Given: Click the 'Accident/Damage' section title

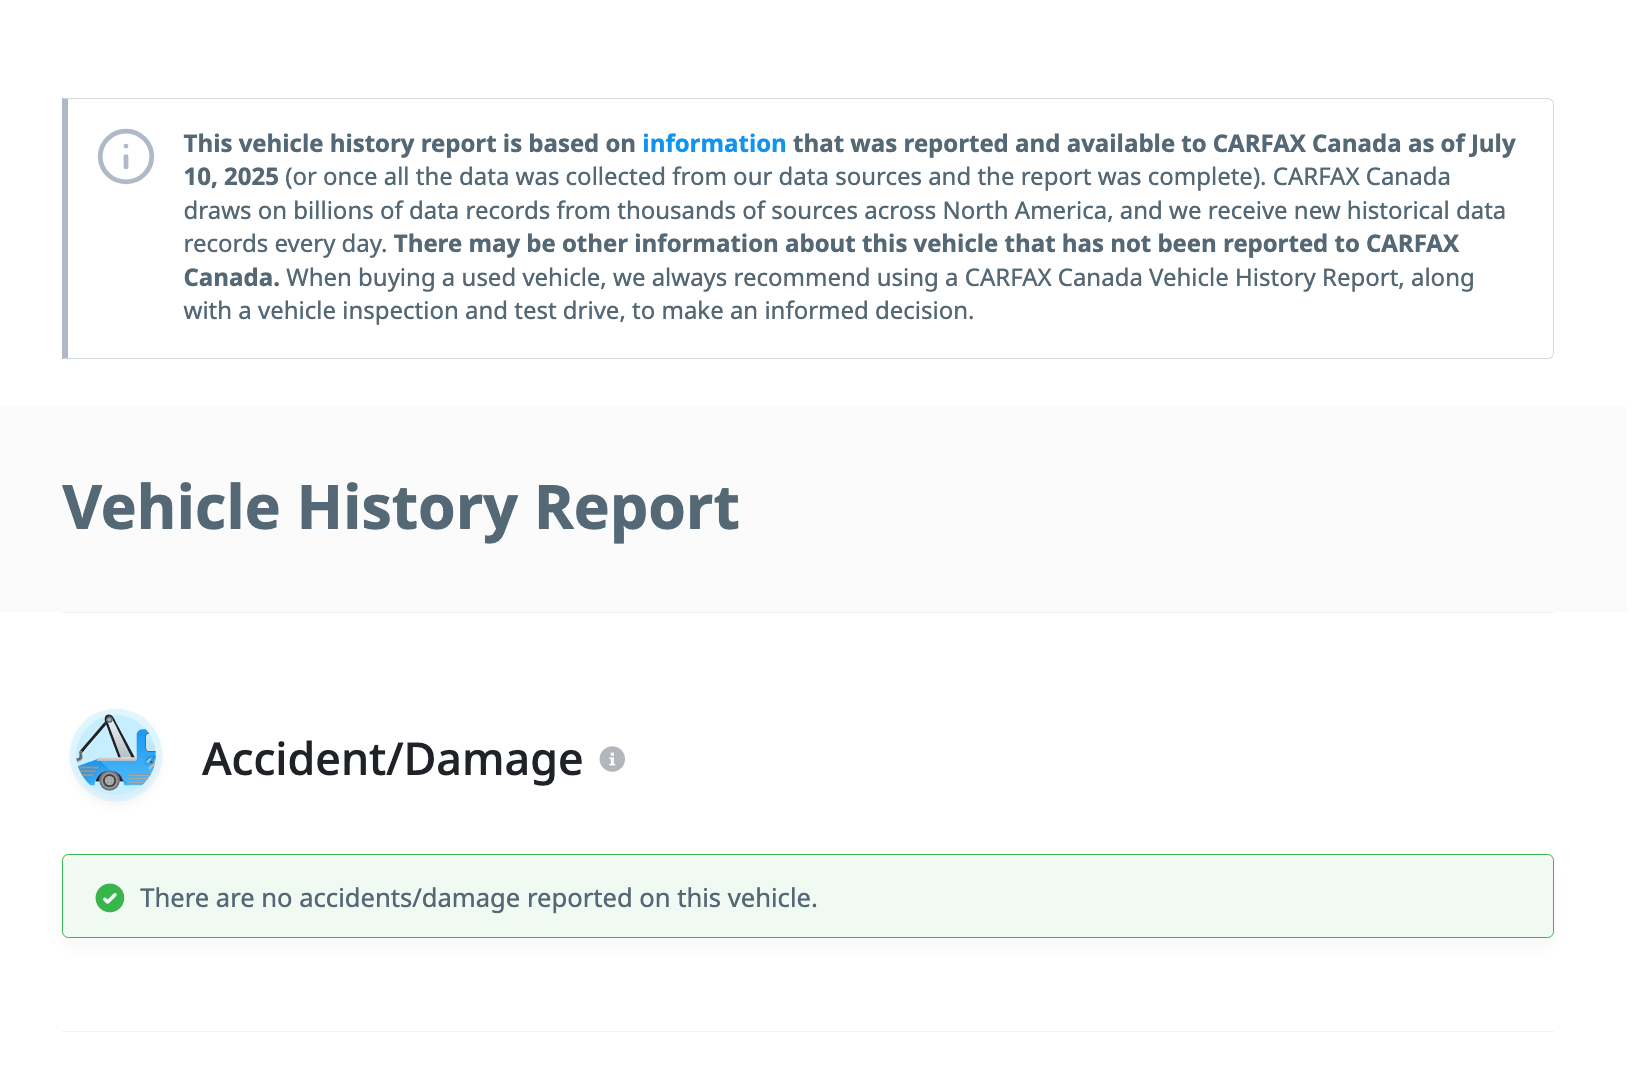Looking at the screenshot, I should pos(392,759).
